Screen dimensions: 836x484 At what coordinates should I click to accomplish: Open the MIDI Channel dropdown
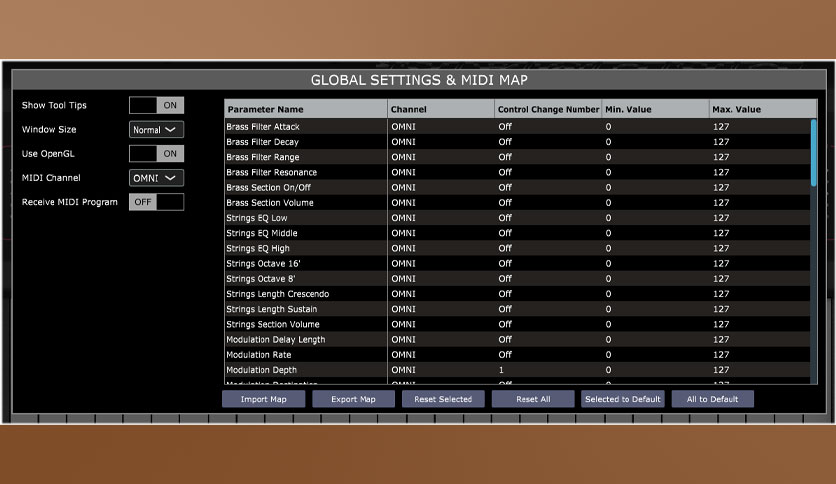coord(156,178)
